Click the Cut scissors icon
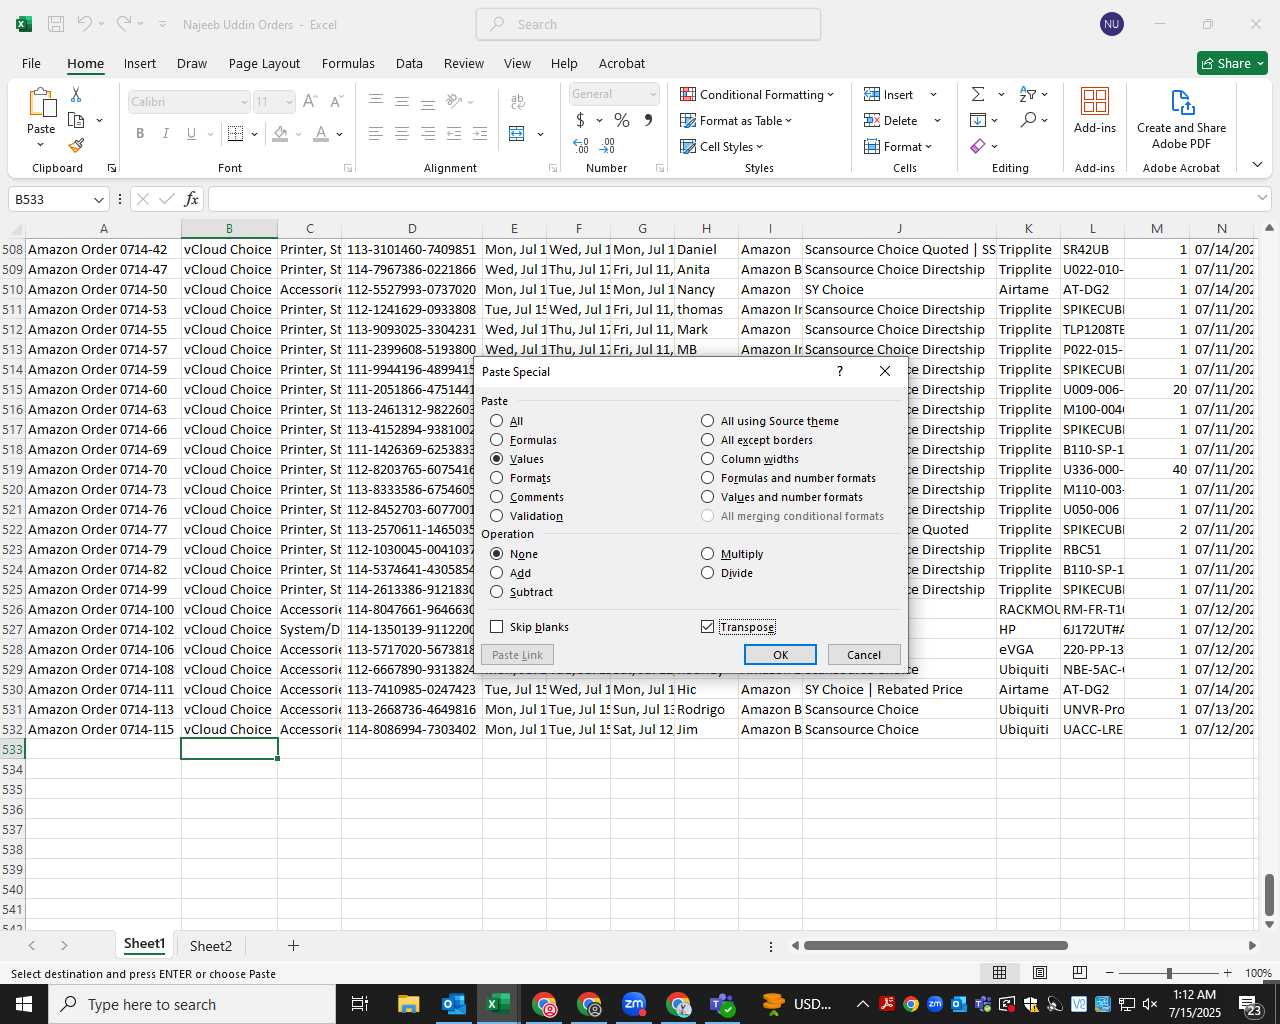This screenshot has height=1024, width=1280. tap(76, 94)
